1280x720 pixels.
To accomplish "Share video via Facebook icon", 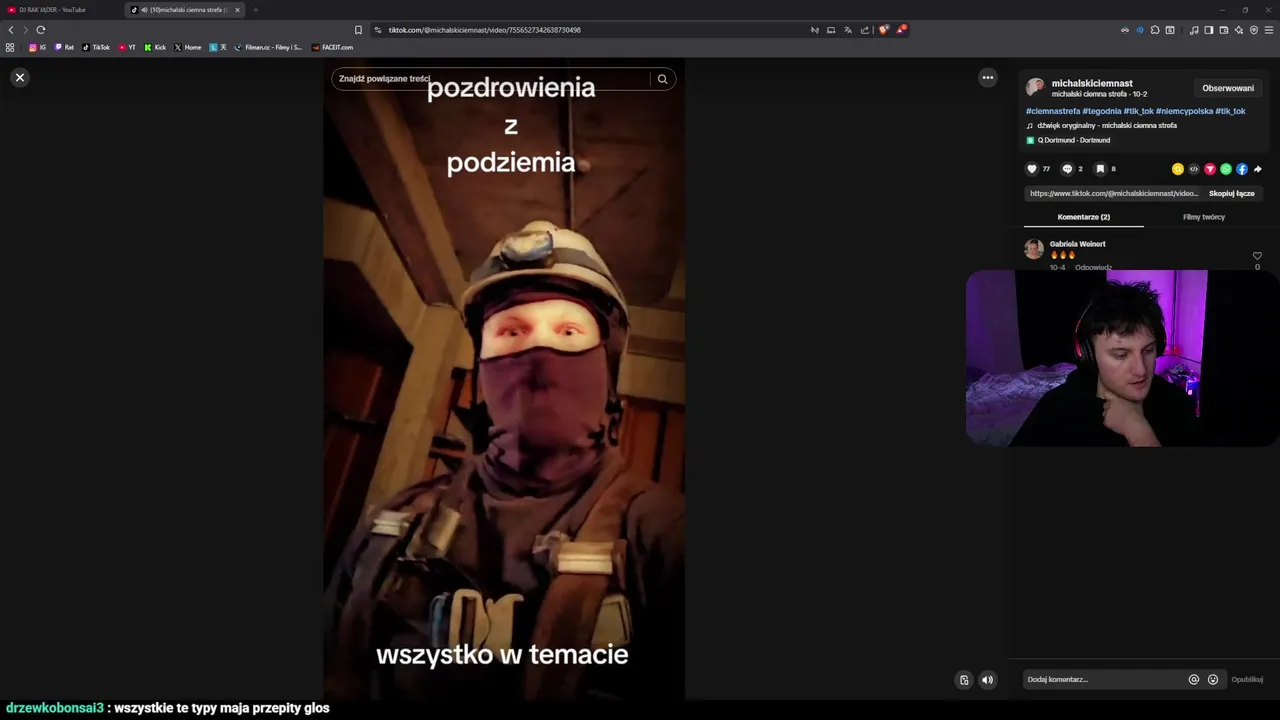I will (1242, 169).
